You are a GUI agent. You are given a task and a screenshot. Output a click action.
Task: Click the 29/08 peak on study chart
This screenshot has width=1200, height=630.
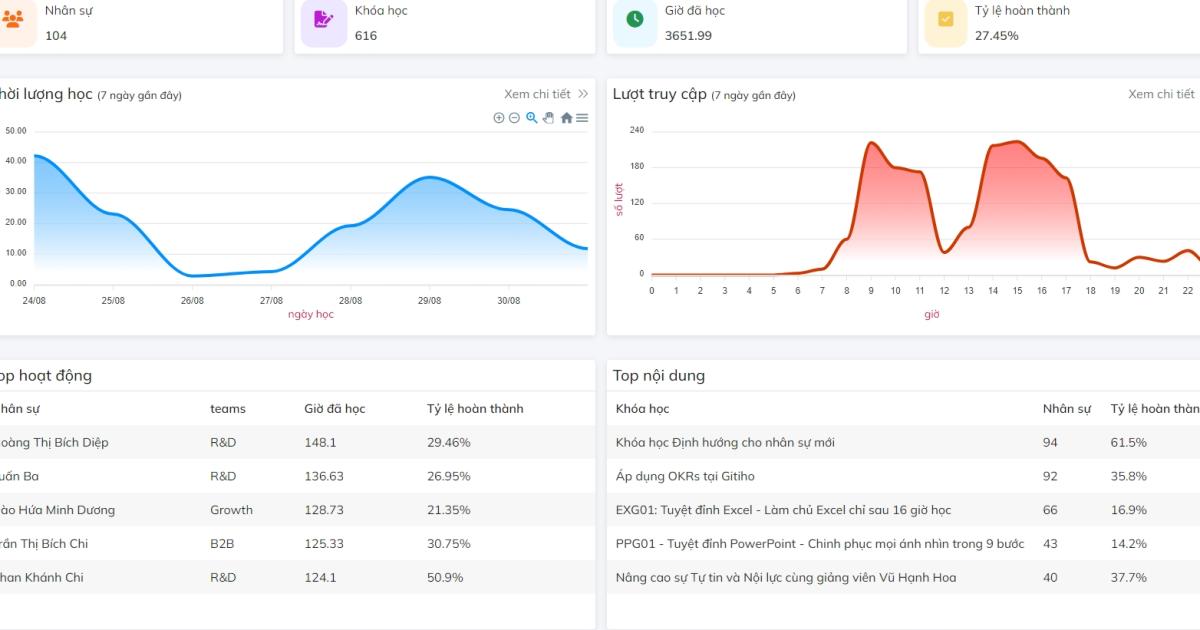429,177
